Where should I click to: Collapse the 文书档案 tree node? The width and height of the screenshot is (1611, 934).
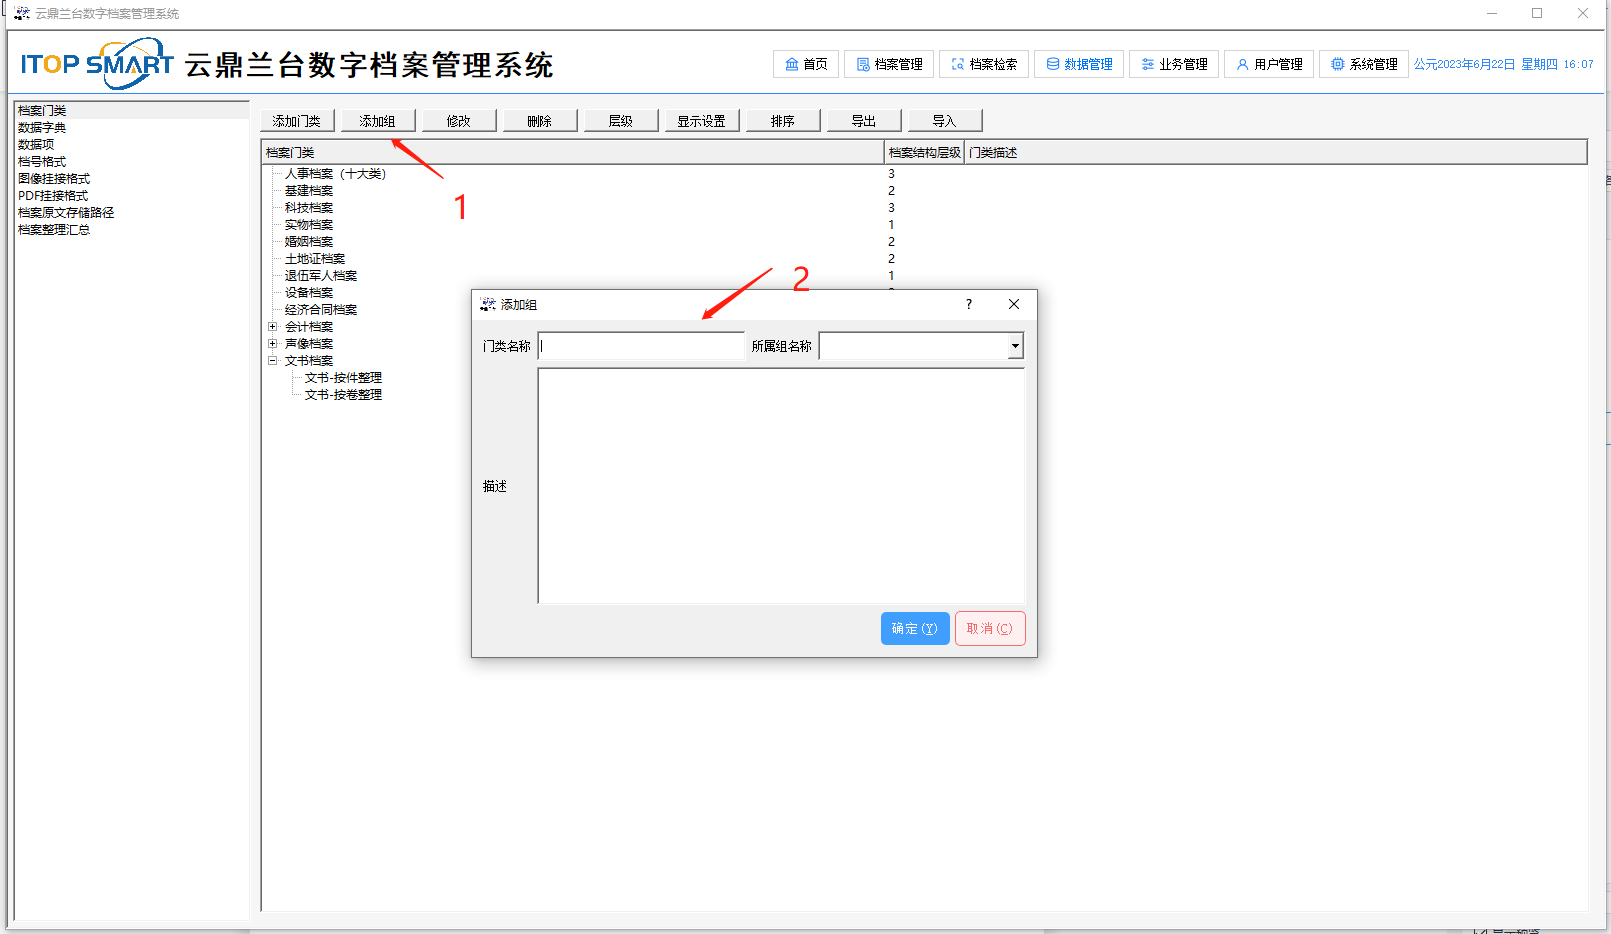coord(272,361)
